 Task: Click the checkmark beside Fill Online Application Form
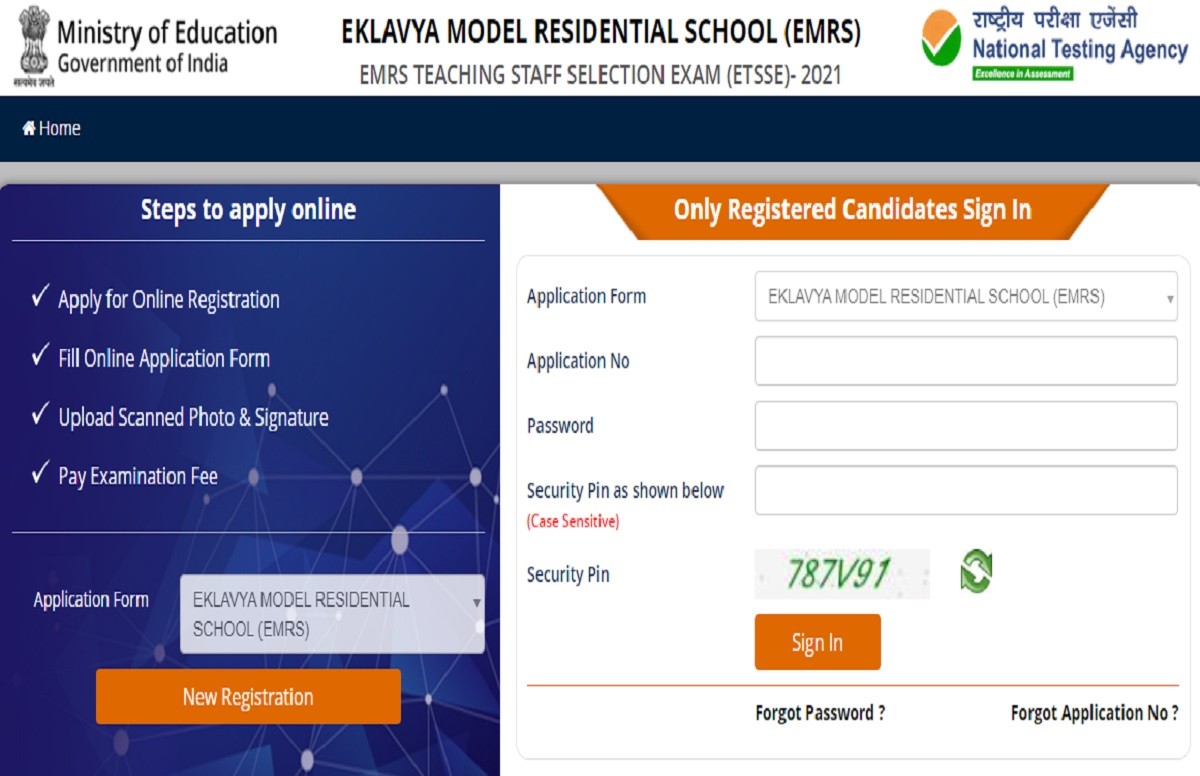pyautogui.click(x=40, y=356)
